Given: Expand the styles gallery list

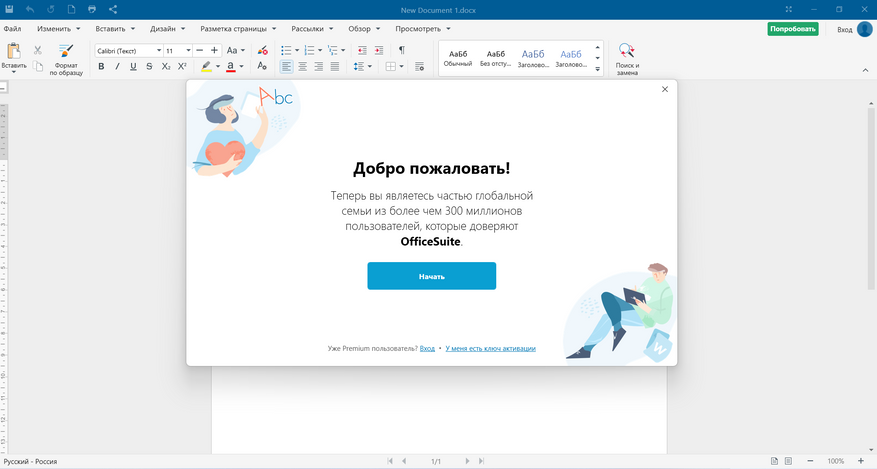Looking at the screenshot, I should point(597,69).
